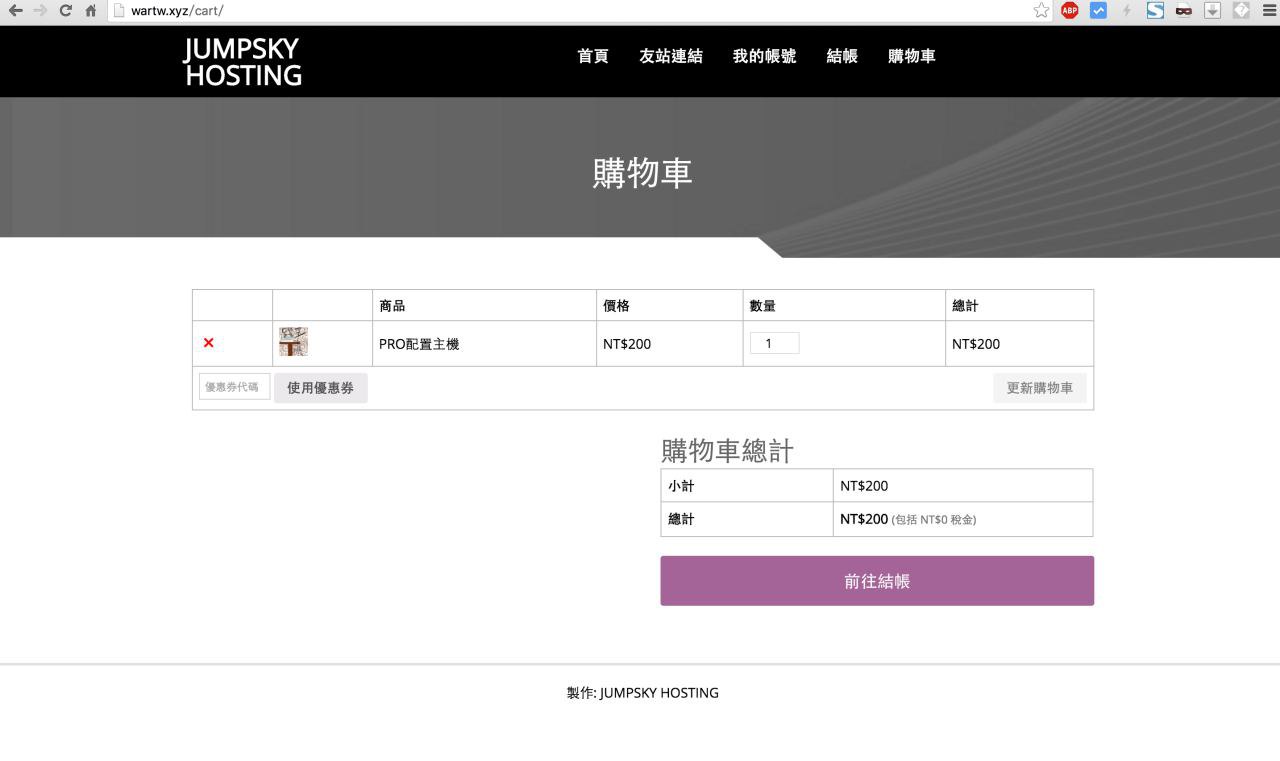Click the masked-face extension icon
The height and width of the screenshot is (761, 1280).
pyautogui.click(x=1184, y=11)
